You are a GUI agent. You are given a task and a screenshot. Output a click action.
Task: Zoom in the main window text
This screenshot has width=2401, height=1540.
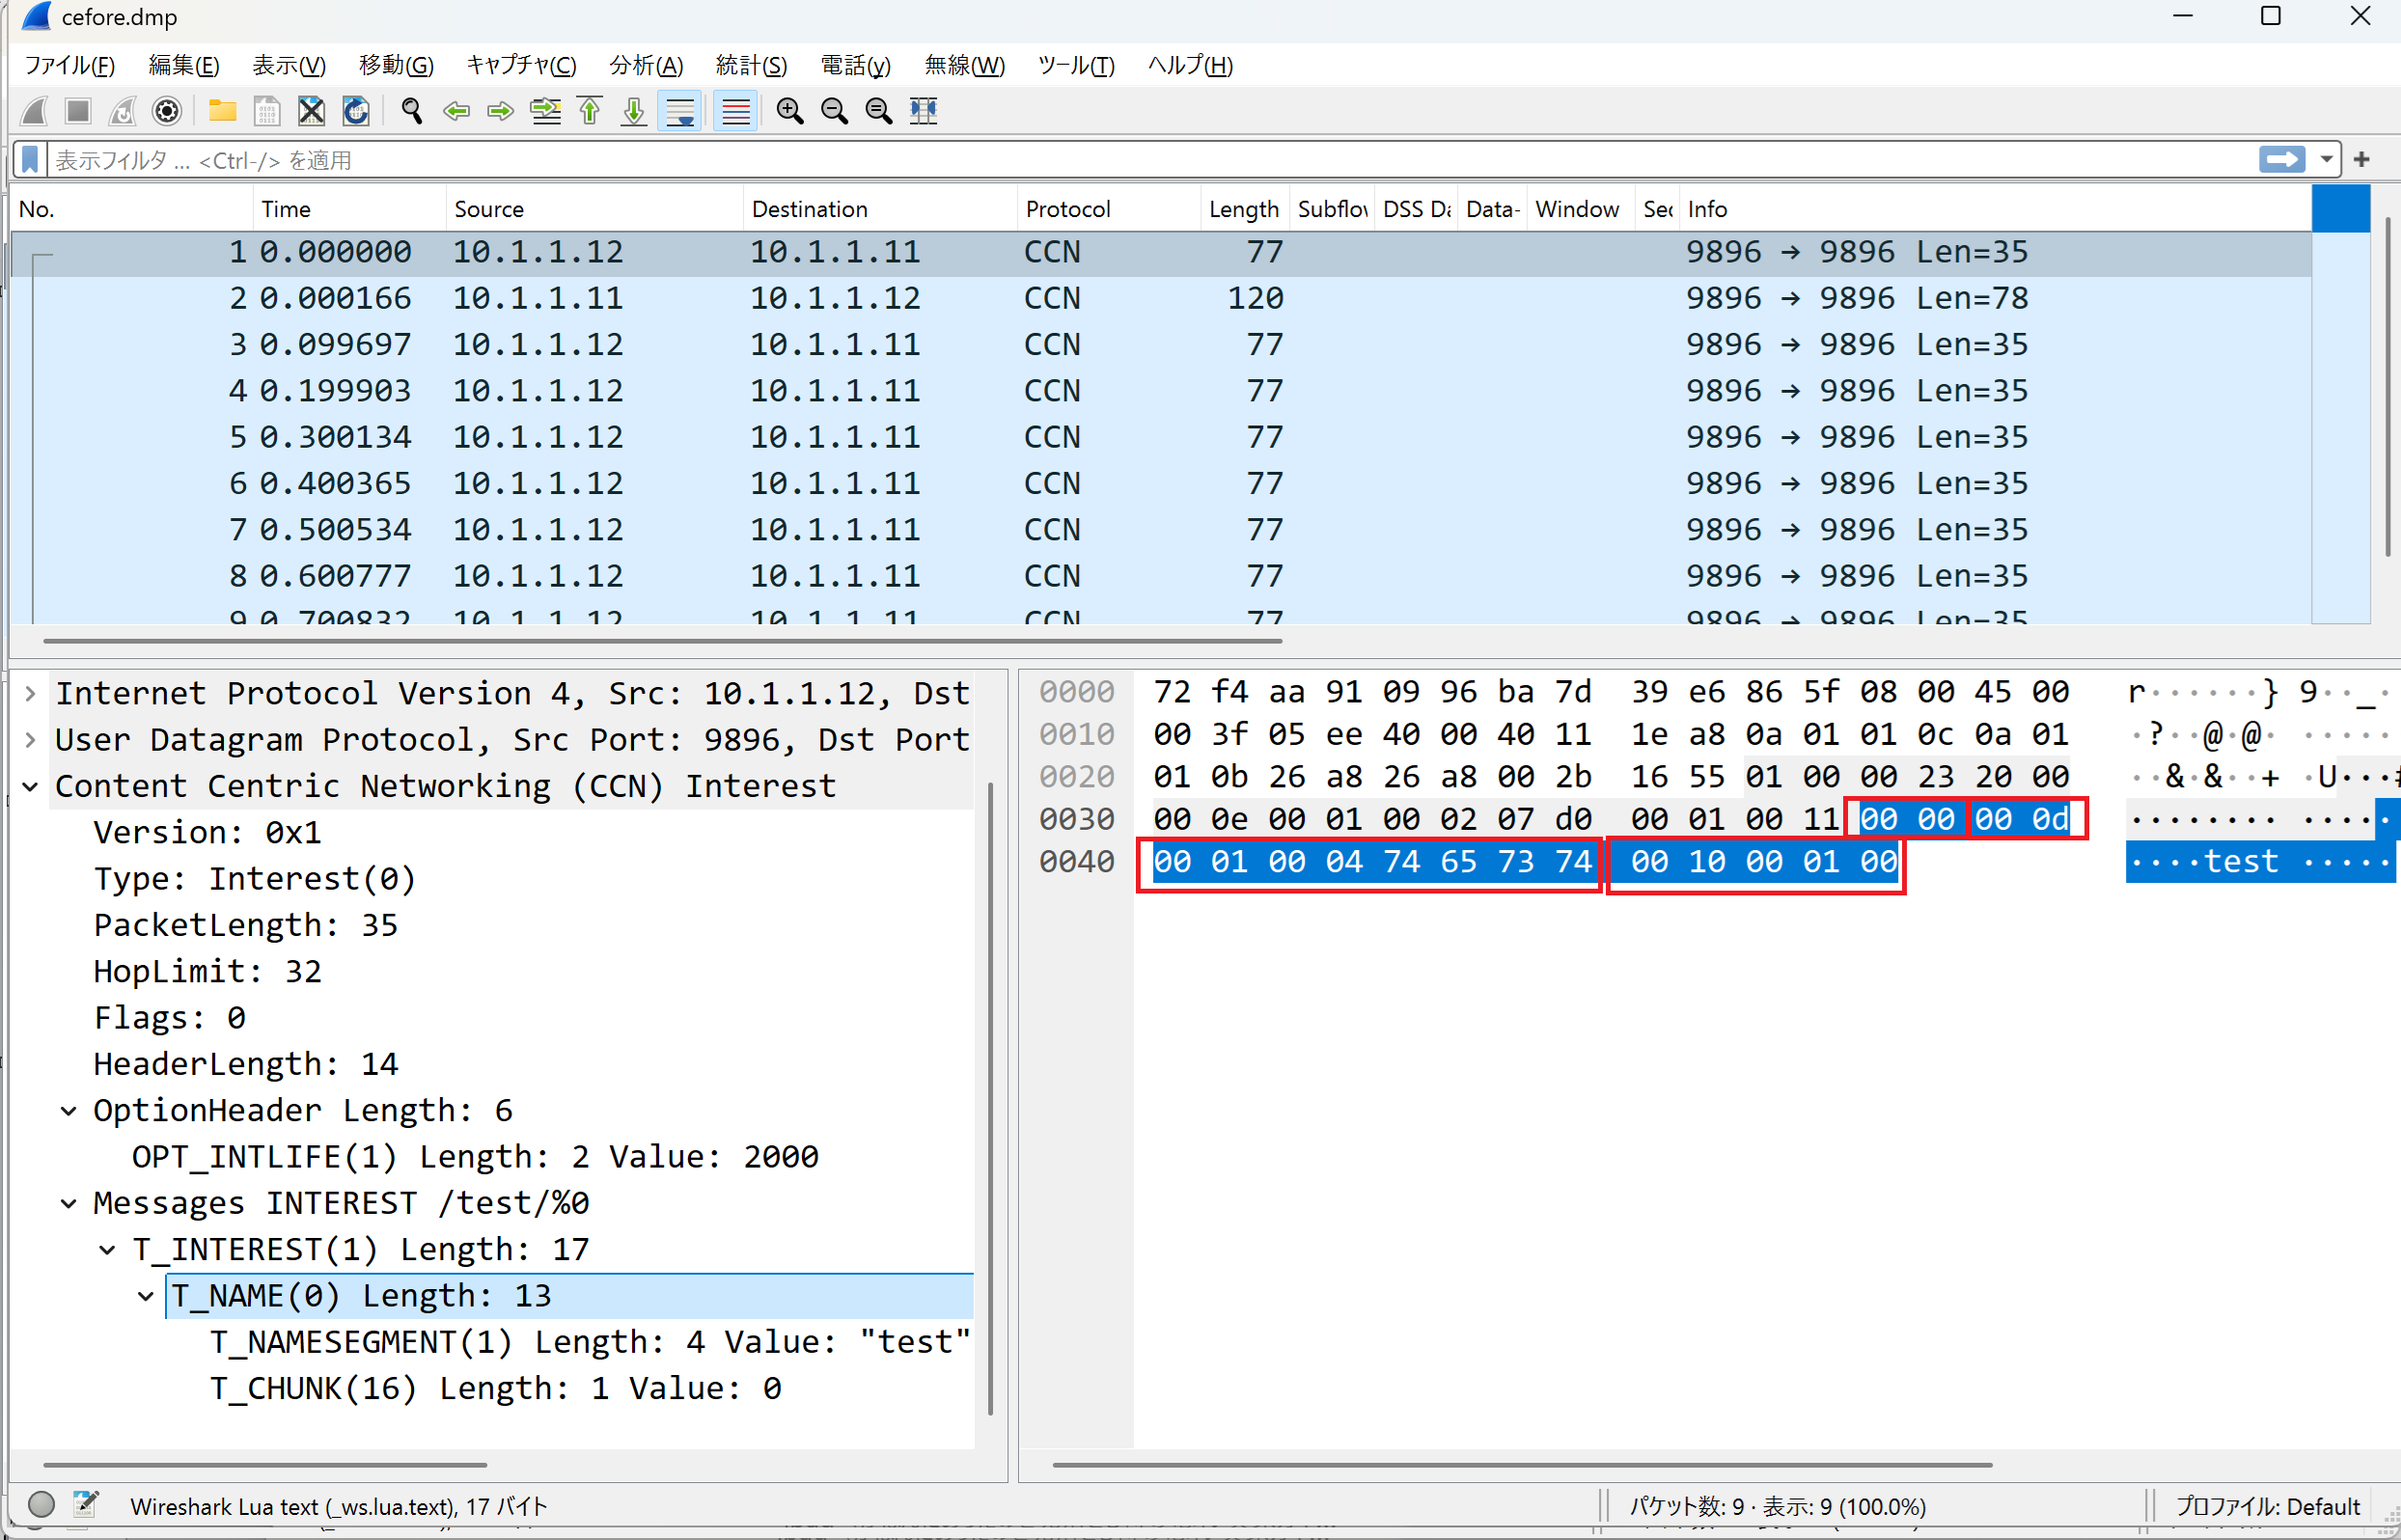pos(790,111)
